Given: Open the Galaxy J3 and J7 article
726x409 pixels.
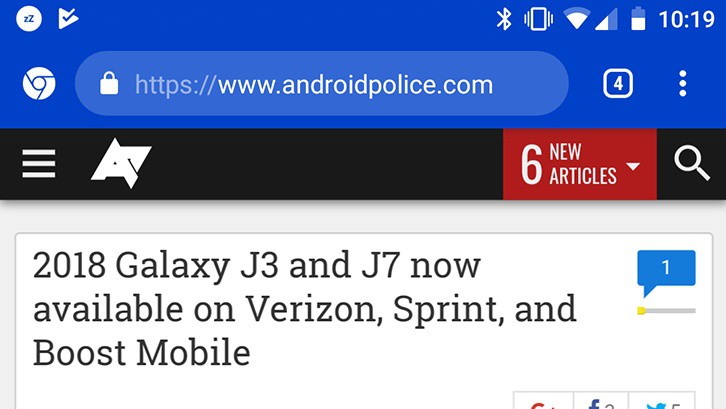Looking at the screenshot, I should click(x=305, y=308).
